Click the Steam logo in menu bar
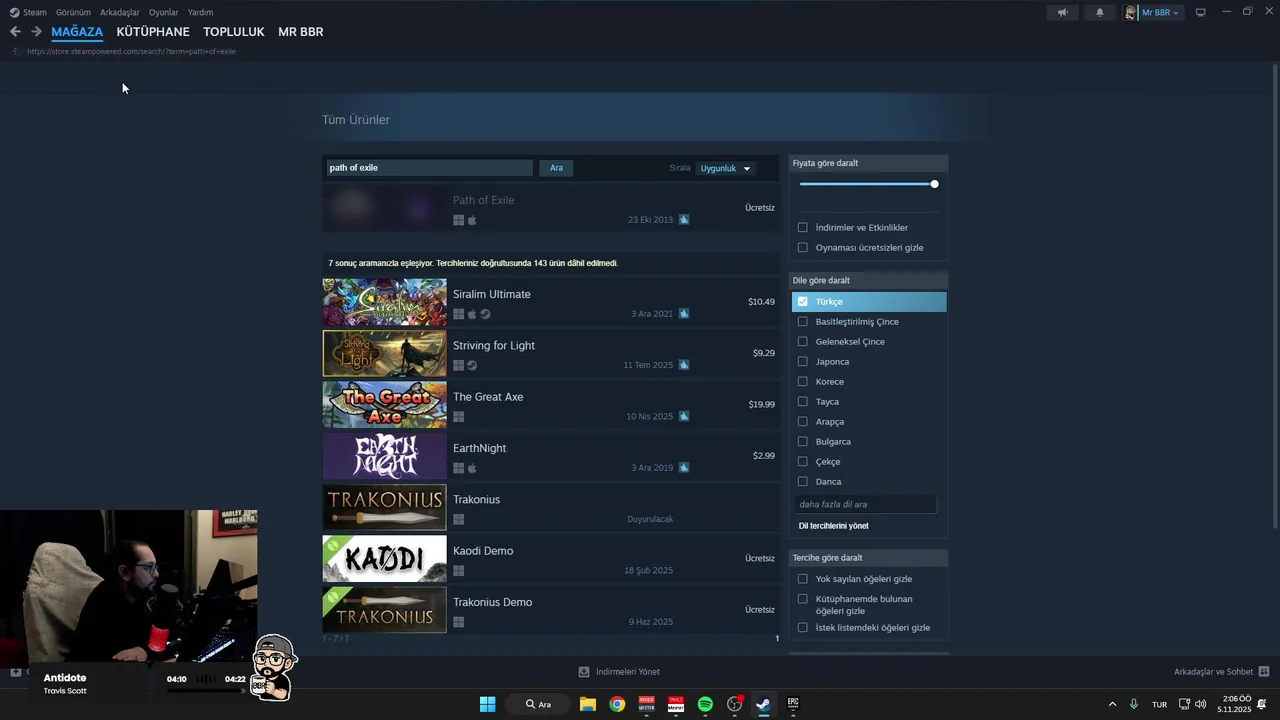Screen dimensions: 1280x720 click(x=14, y=12)
